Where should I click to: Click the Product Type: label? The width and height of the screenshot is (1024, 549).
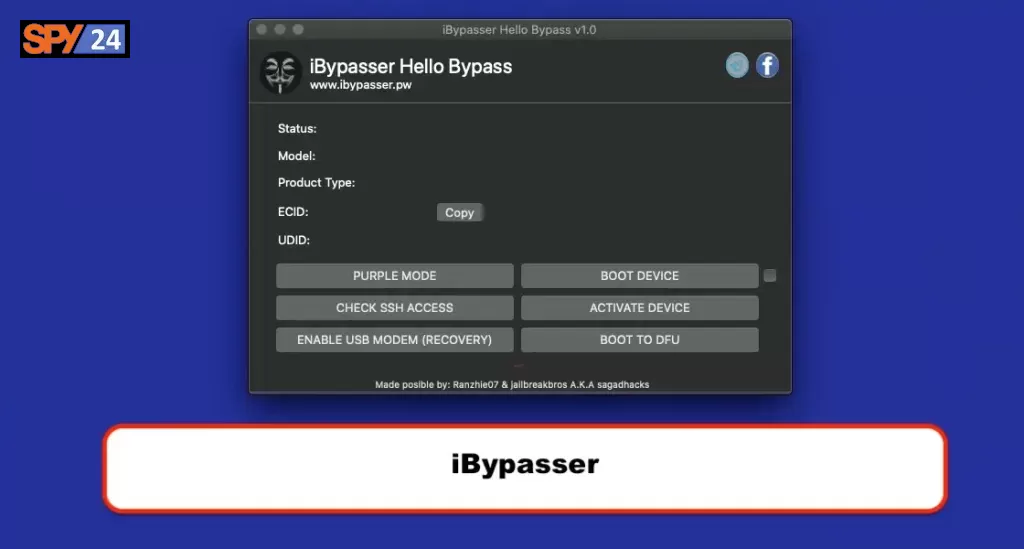316,183
